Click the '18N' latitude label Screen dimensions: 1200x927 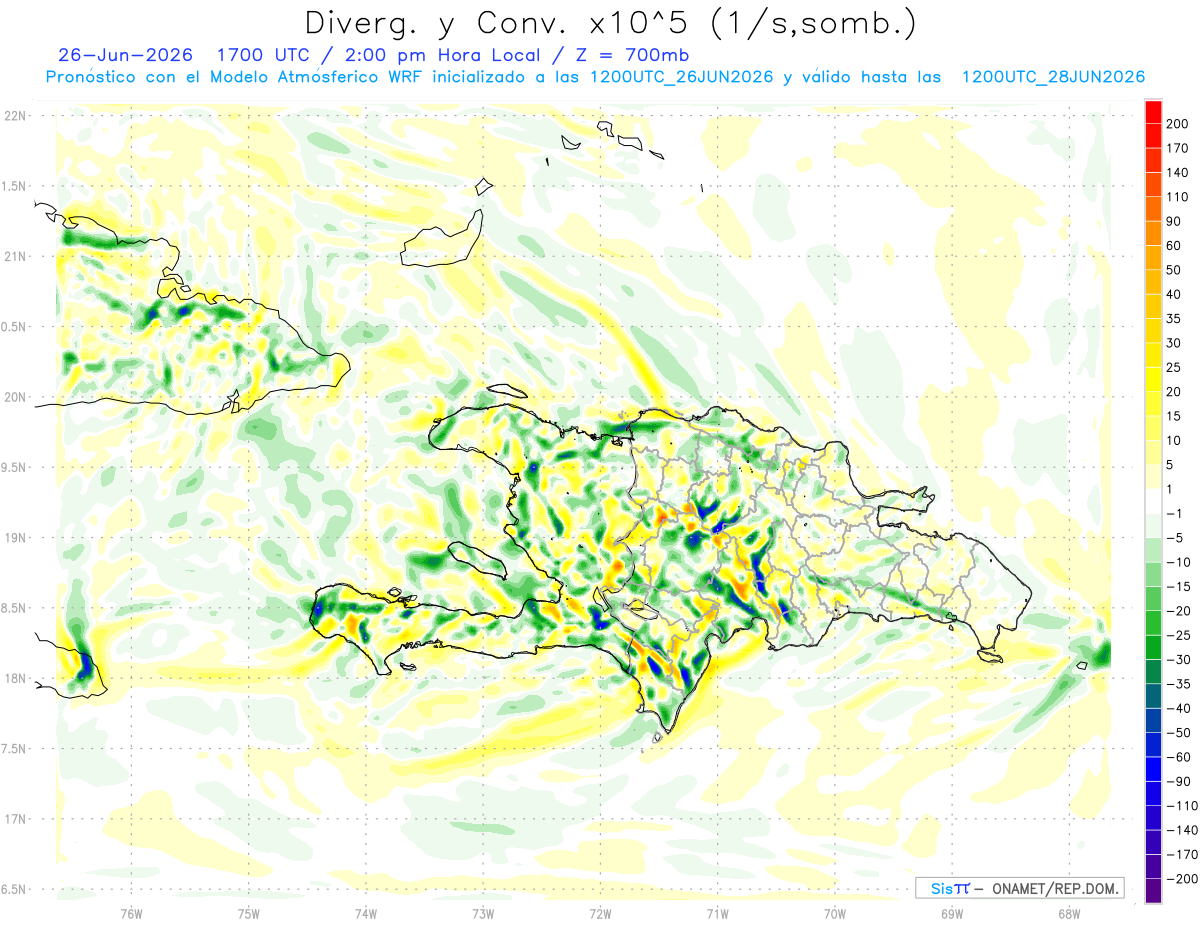13,678
